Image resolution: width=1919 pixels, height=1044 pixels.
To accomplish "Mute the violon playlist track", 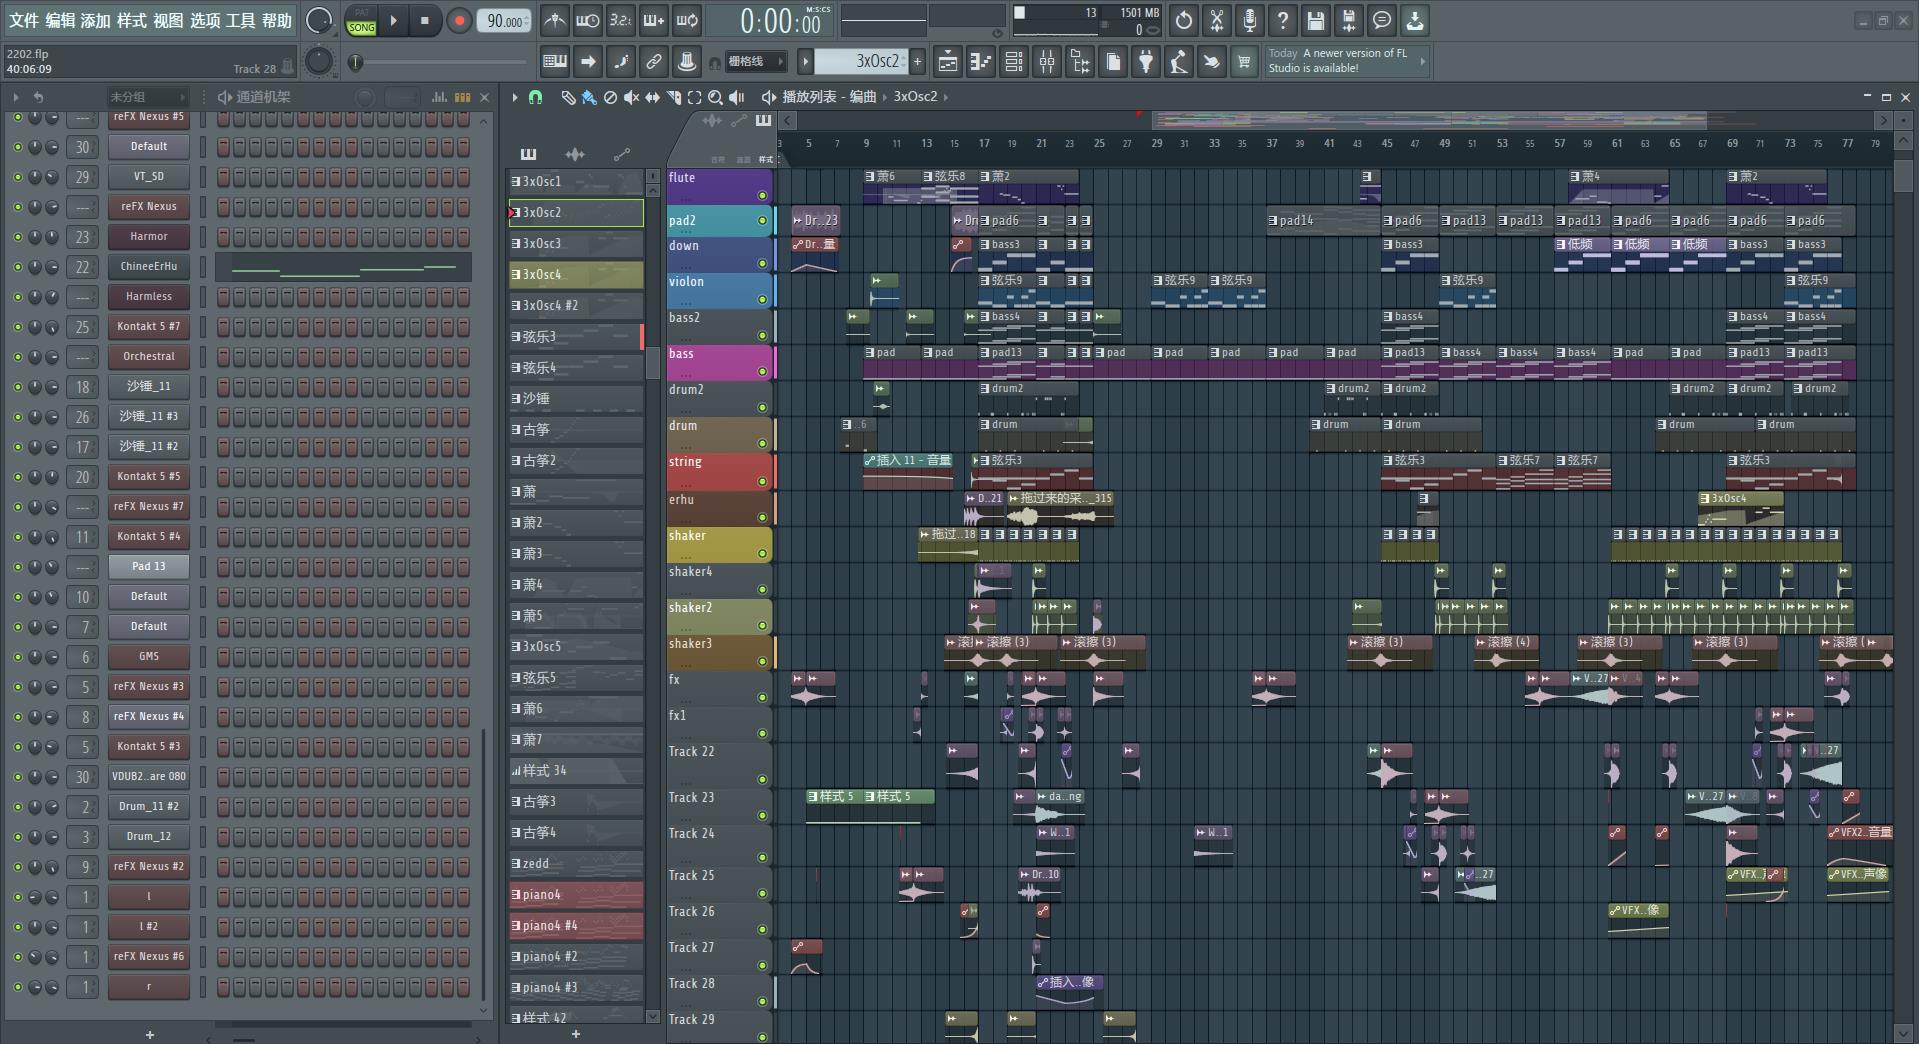I will [762, 300].
